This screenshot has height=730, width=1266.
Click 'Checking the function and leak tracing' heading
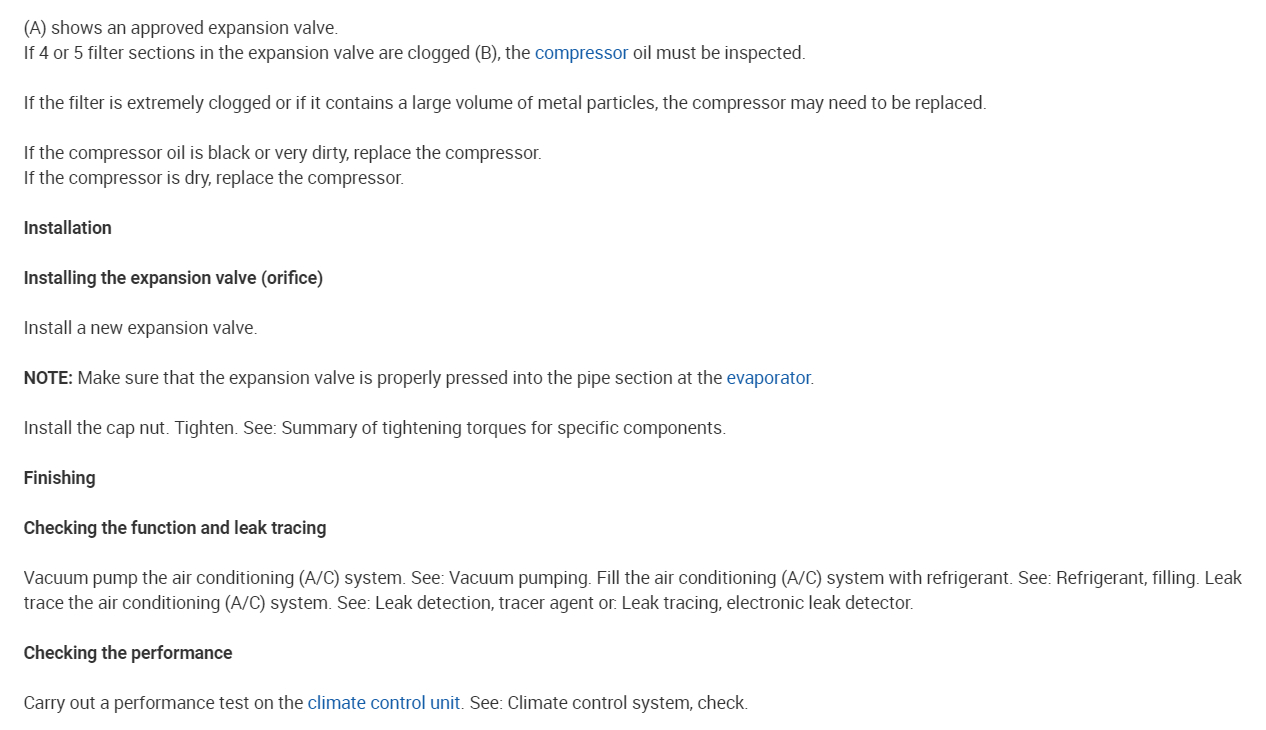[x=175, y=528]
